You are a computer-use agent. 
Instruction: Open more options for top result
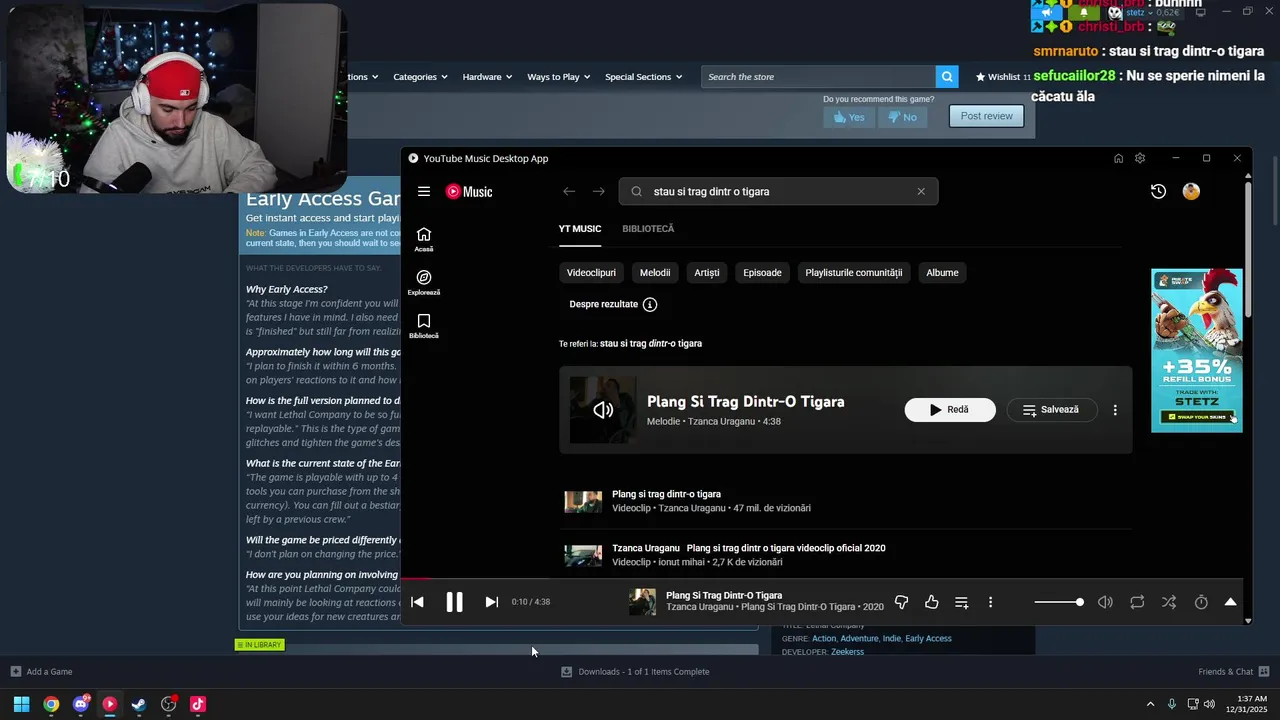pos(1115,410)
